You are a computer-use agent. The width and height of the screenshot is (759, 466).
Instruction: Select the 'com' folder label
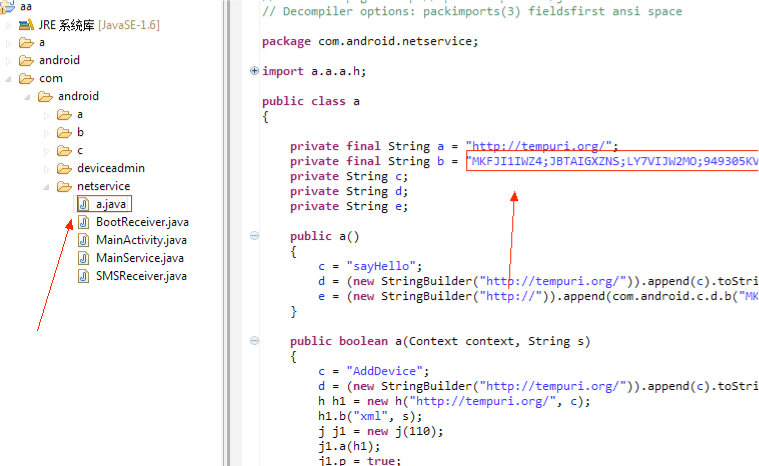coord(51,79)
